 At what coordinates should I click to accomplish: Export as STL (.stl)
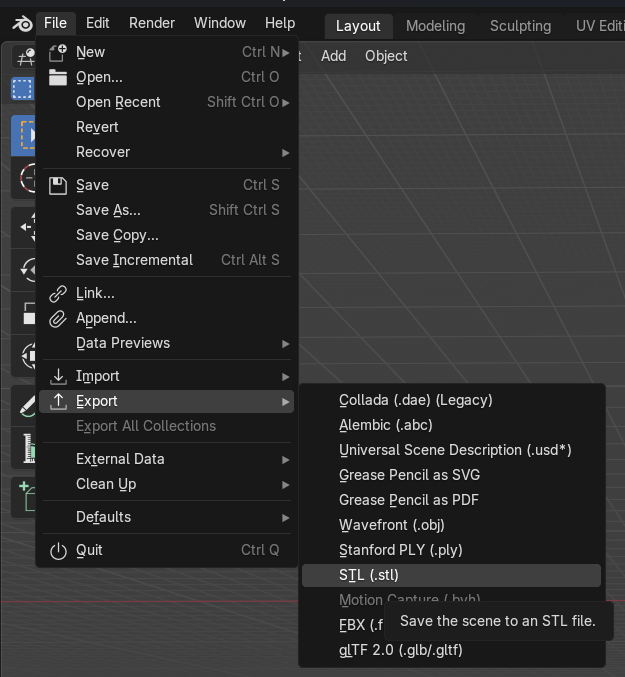pyautogui.click(x=451, y=576)
